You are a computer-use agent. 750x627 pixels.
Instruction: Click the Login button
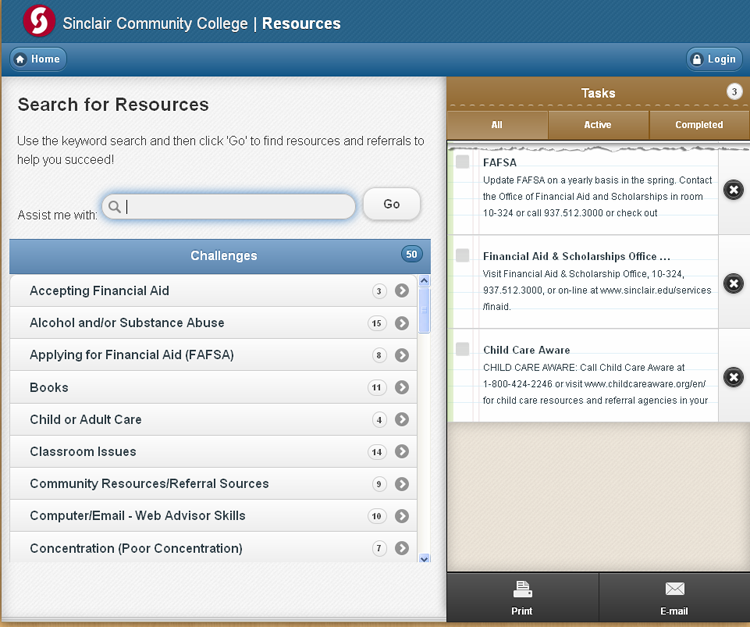click(x=715, y=59)
